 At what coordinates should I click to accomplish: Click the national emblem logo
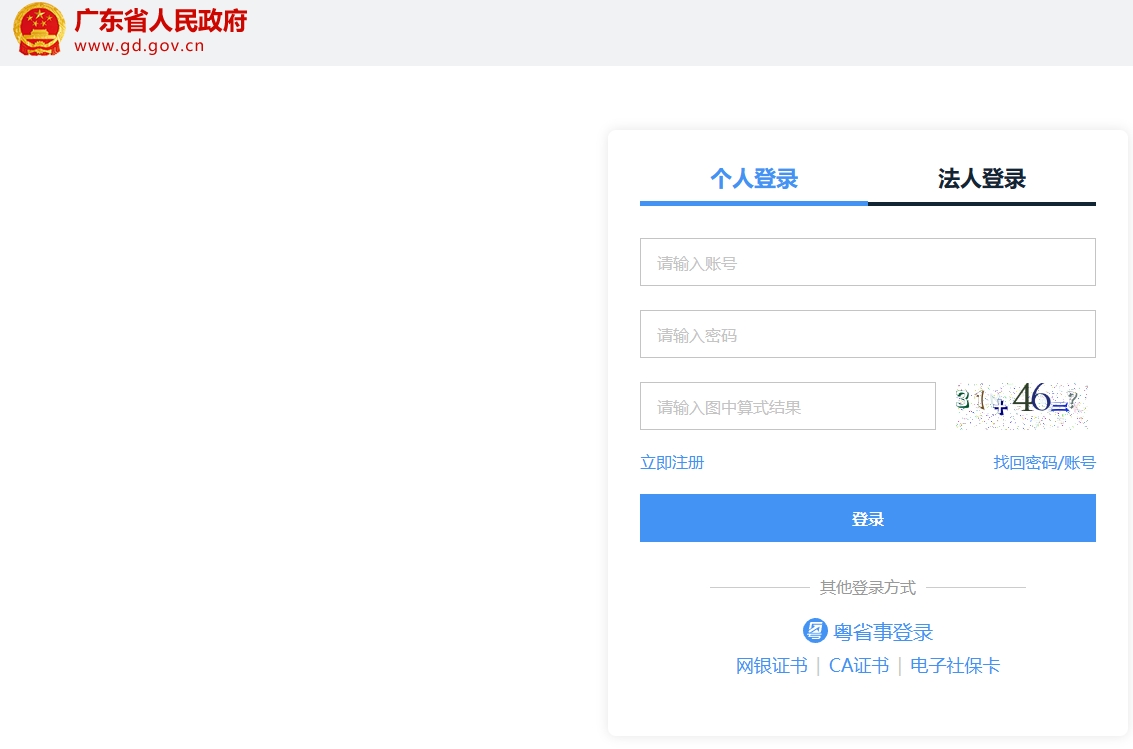point(39,30)
